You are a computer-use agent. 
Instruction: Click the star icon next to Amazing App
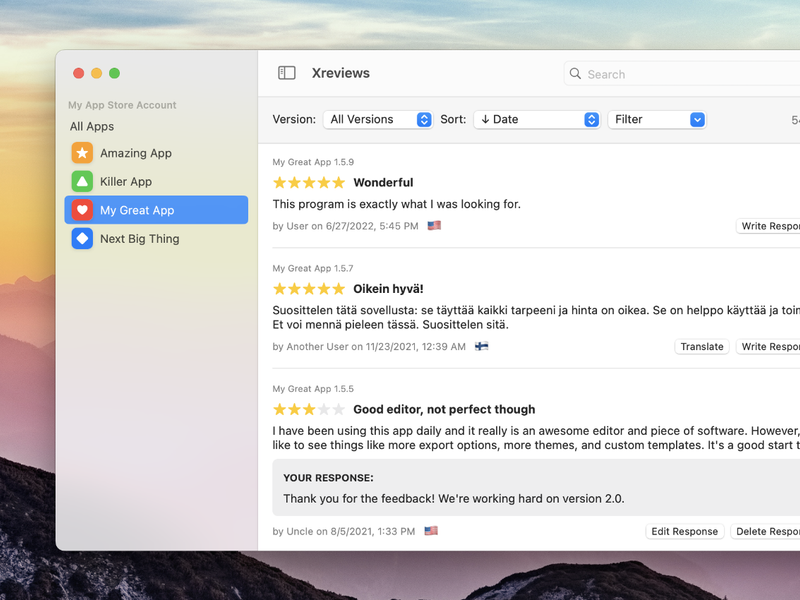(x=83, y=153)
